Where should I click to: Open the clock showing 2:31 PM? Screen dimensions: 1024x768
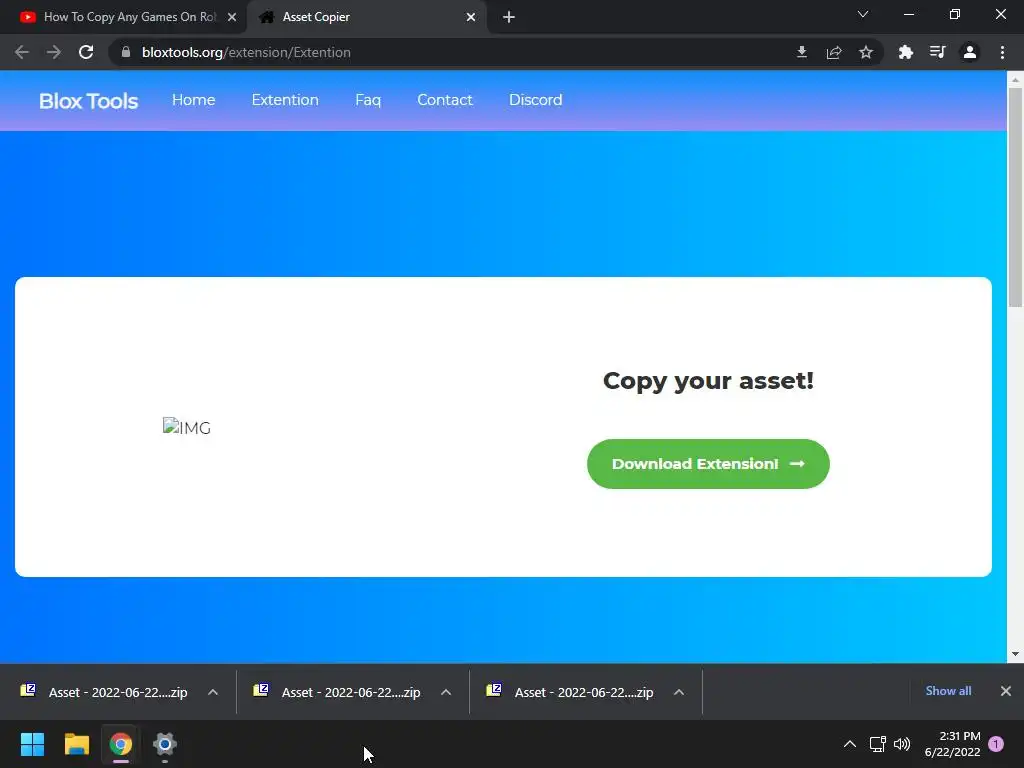pyautogui.click(x=953, y=744)
